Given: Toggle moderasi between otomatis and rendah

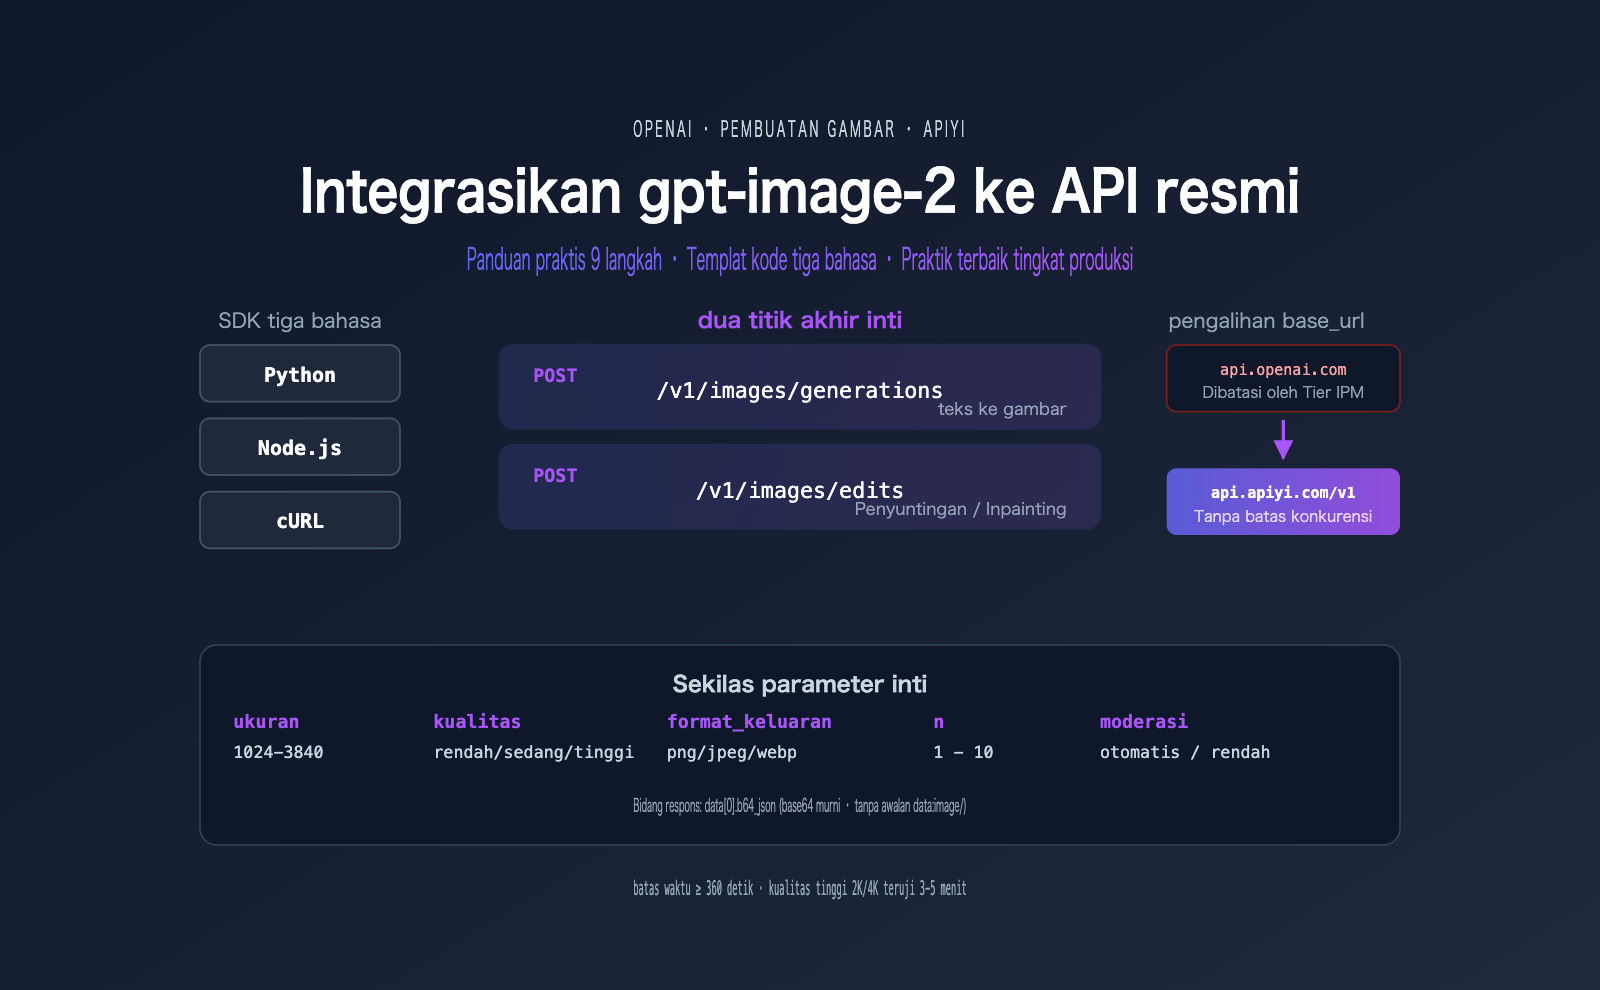Looking at the screenshot, I should pos(1184,752).
